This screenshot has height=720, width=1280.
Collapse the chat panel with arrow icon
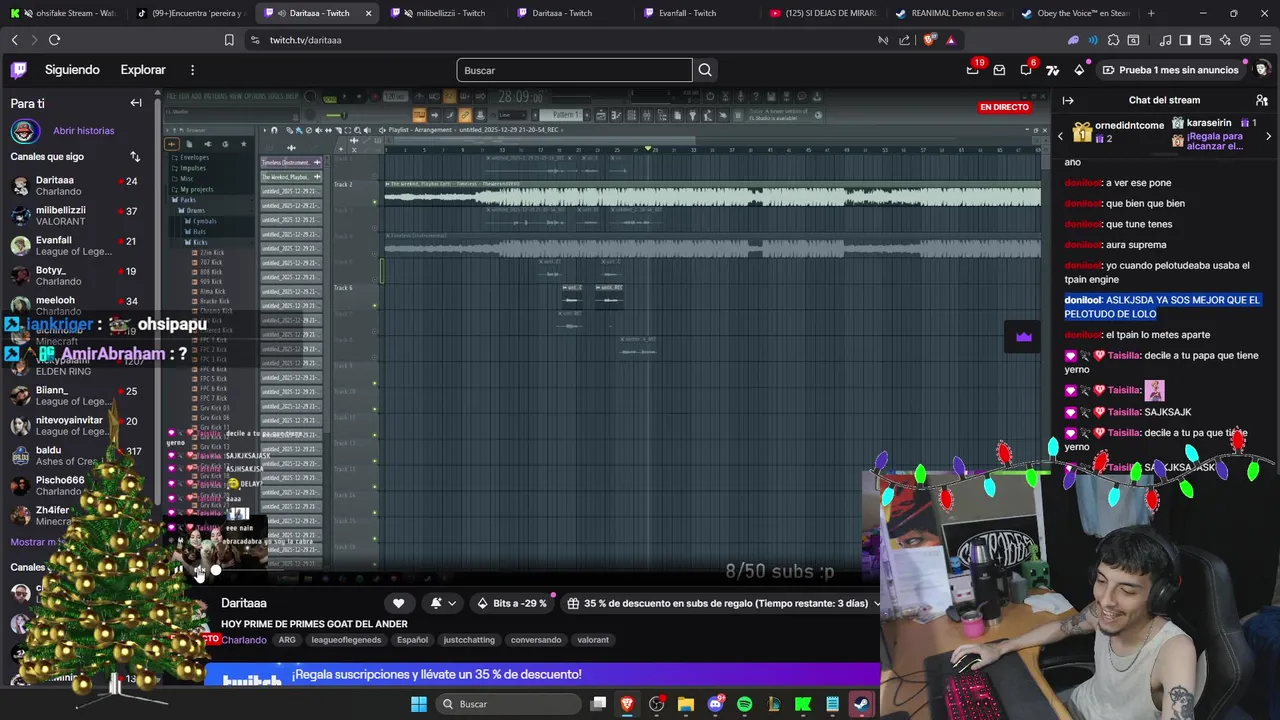click(x=1068, y=100)
